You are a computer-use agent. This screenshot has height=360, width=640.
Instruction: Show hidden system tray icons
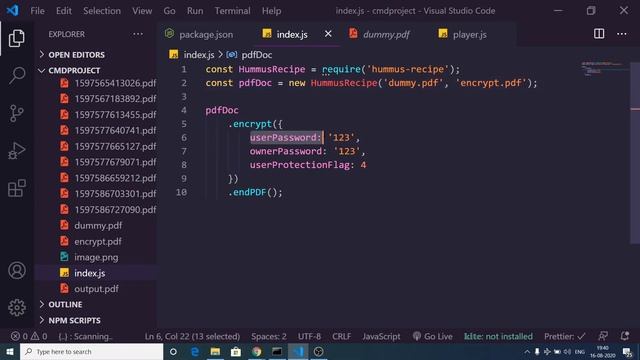(527, 351)
